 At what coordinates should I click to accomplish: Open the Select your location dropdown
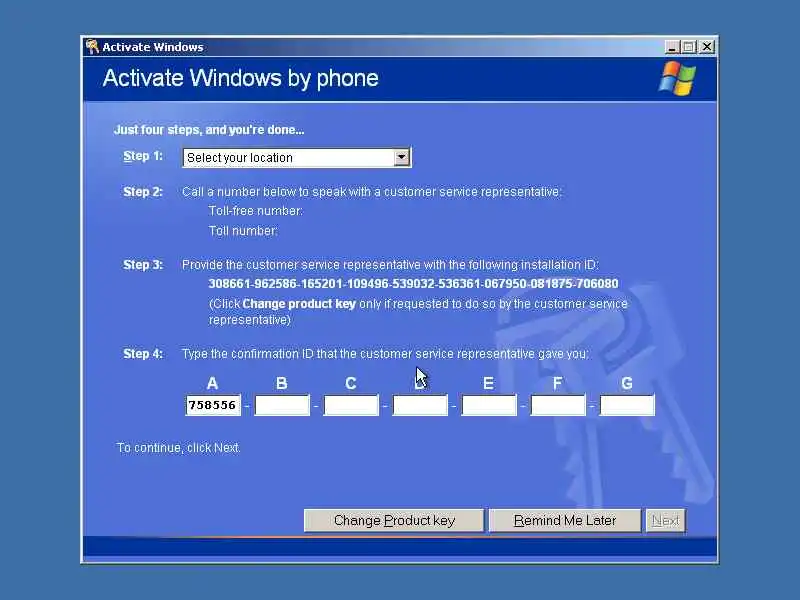tap(296, 158)
